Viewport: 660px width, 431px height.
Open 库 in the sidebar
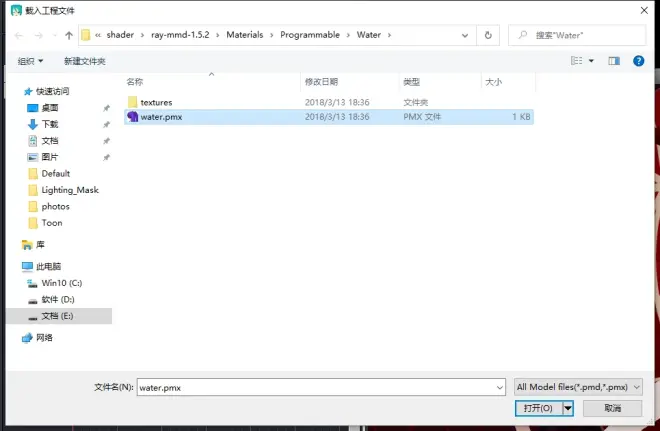click(40, 245)
